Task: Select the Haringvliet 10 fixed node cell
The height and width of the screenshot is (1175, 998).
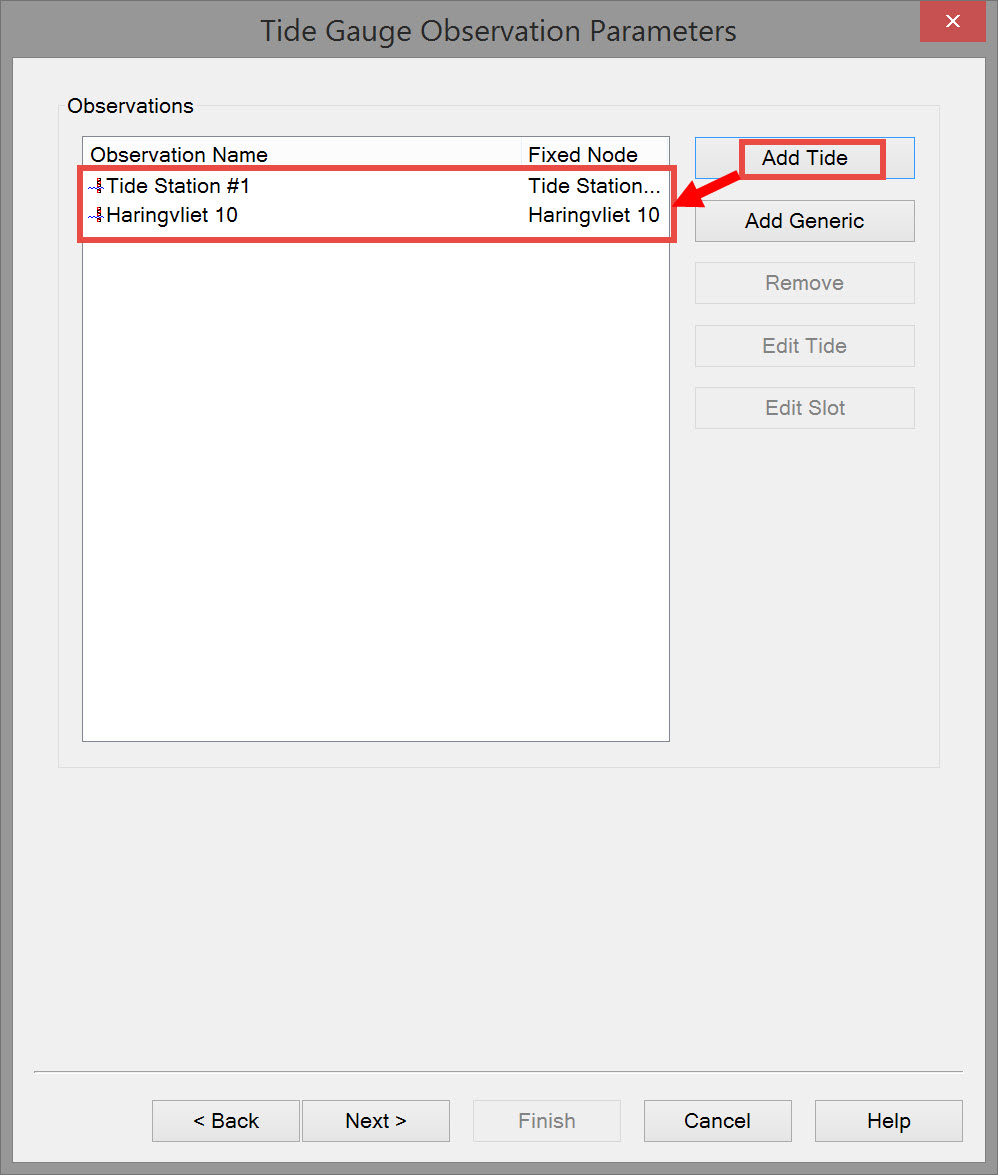Action: click(593, 215)
